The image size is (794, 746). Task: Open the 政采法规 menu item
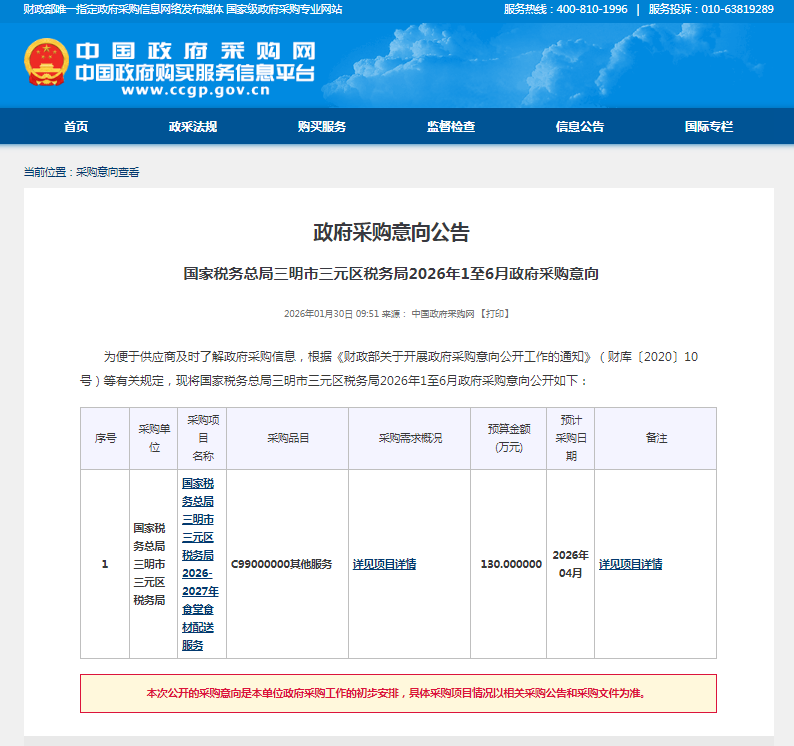click(193, 127)
